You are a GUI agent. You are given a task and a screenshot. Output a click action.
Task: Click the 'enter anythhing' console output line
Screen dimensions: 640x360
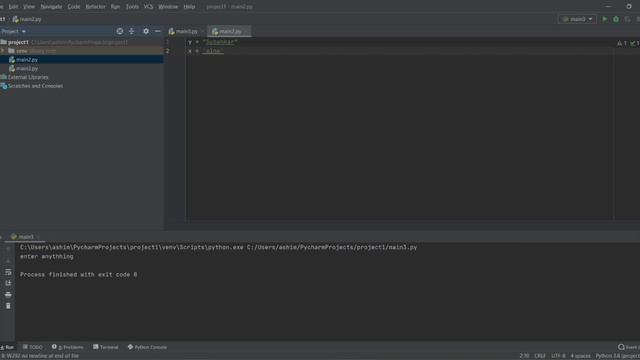pyautogui.click(x=47, y=257)
